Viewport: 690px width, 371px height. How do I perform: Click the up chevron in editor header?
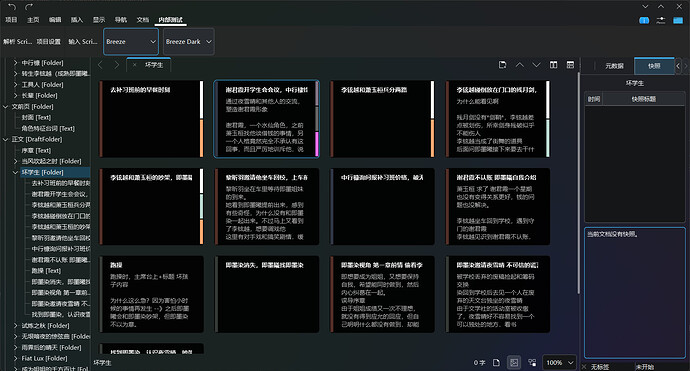(x=520, y=65)
